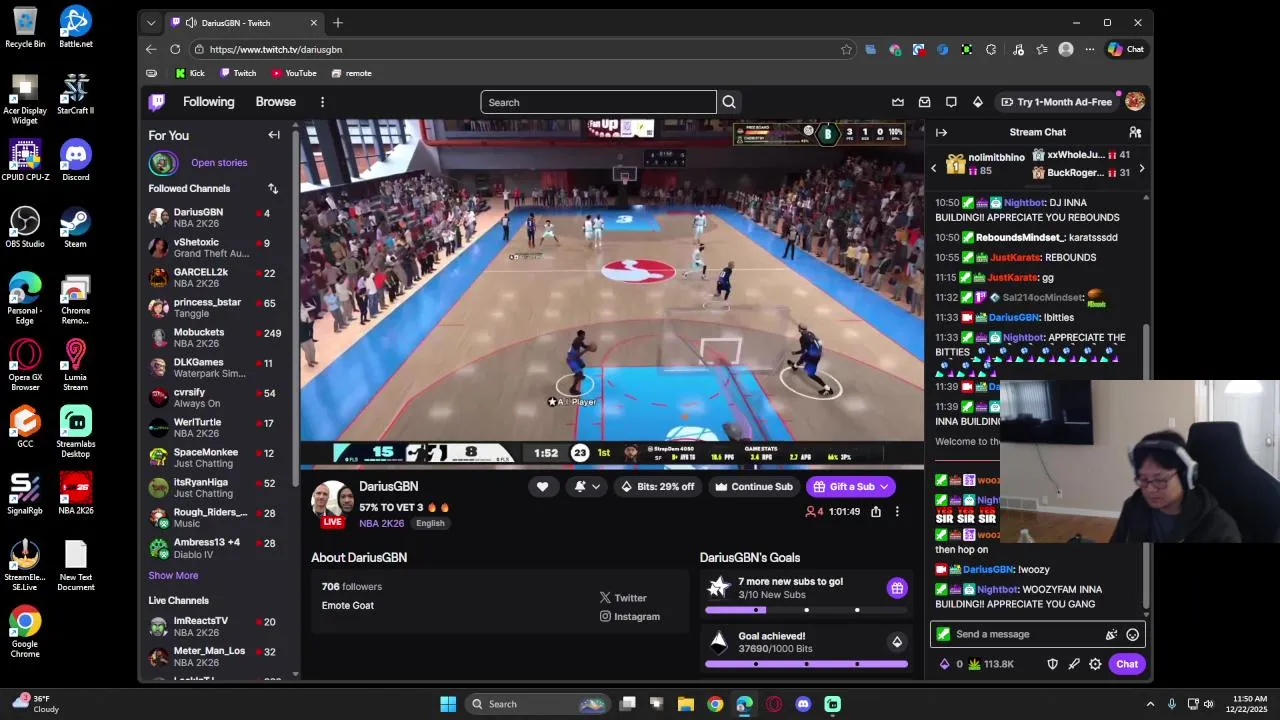
Task: Expand Gift a Sub dropdown
Action: pyautogui.click(x=884, y=487)
